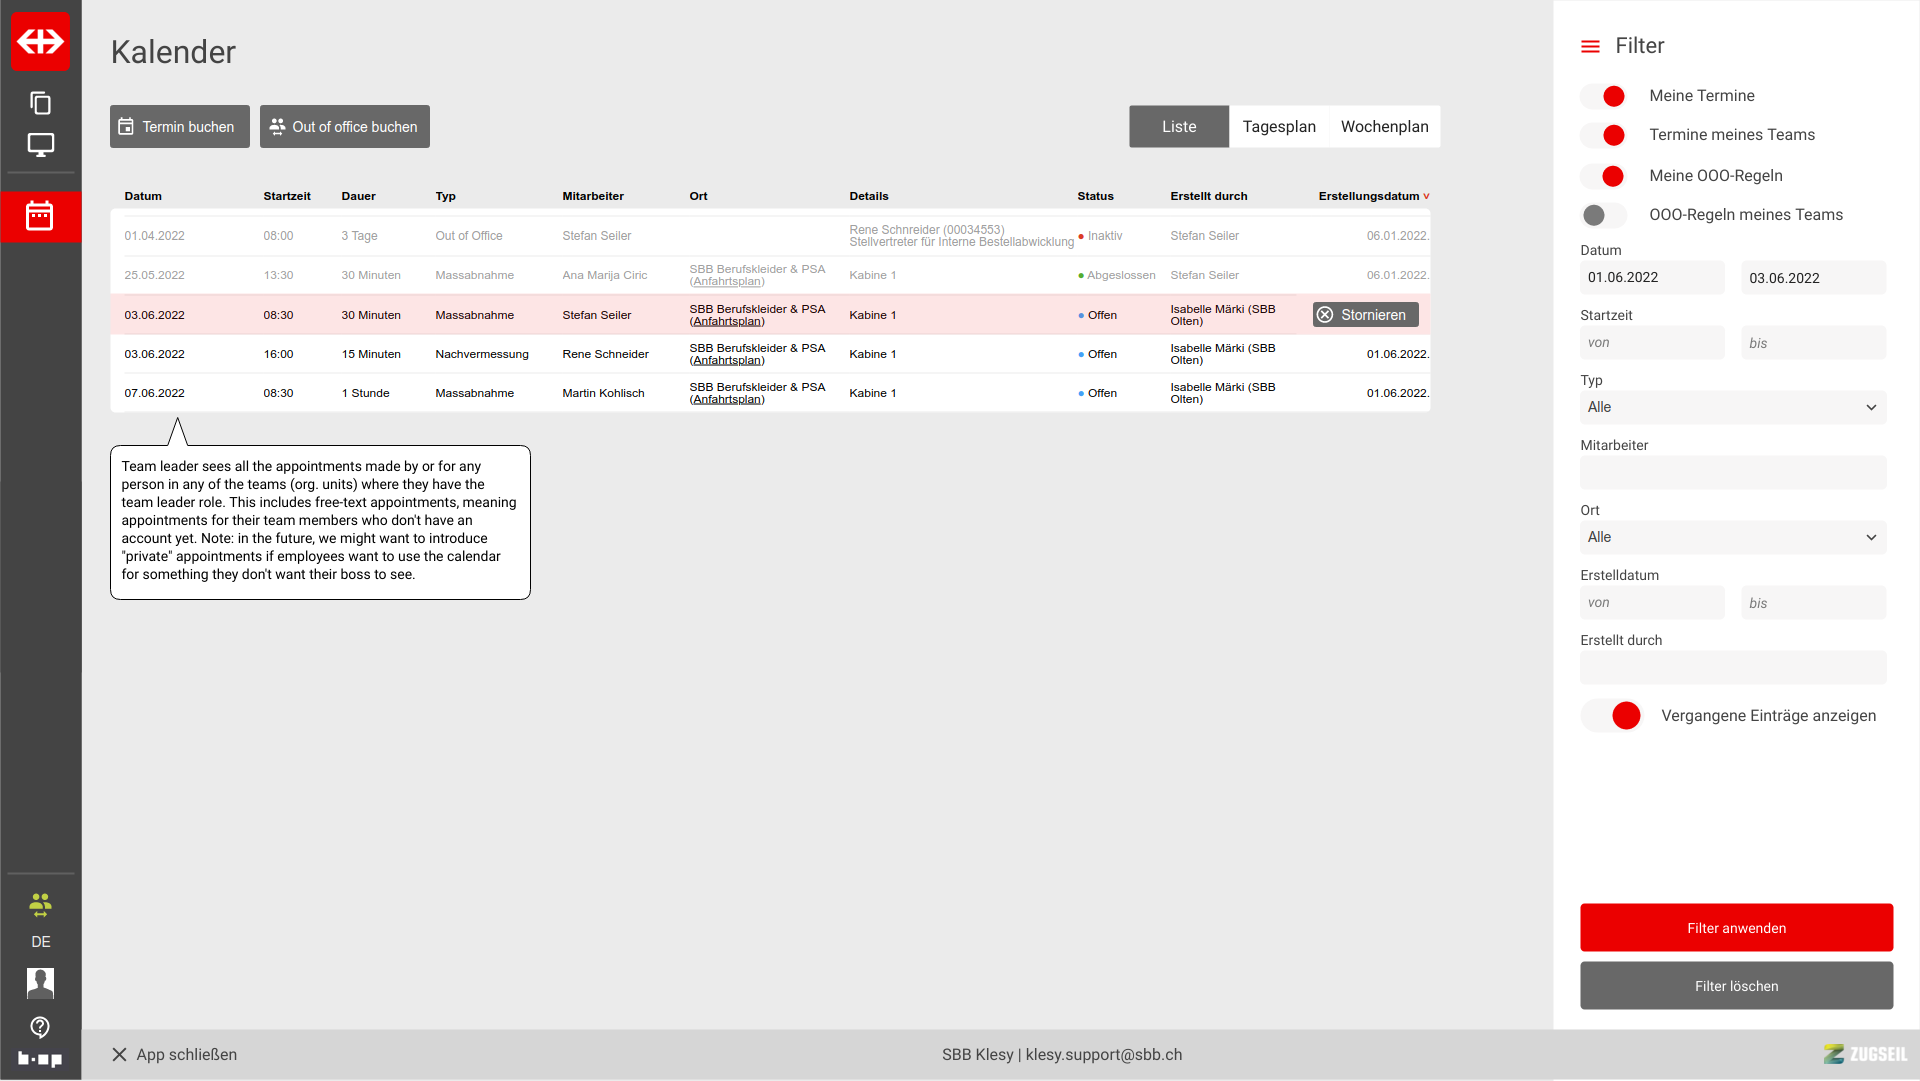Click the Mitarbeiter filter input field
This screenshot has width=1920, height=1081.
(x=1732, y=472)
